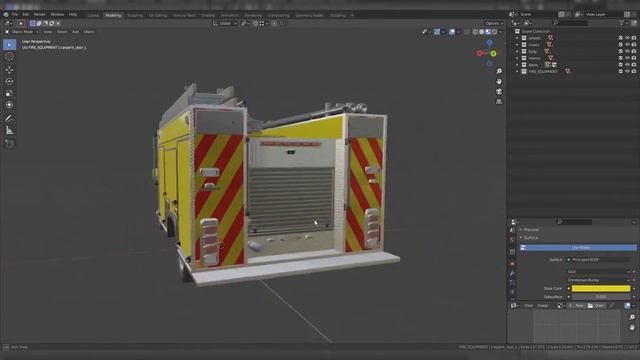The image size is (640, 360).
Task: Click the folder icon on Open button
Action: 590,306
